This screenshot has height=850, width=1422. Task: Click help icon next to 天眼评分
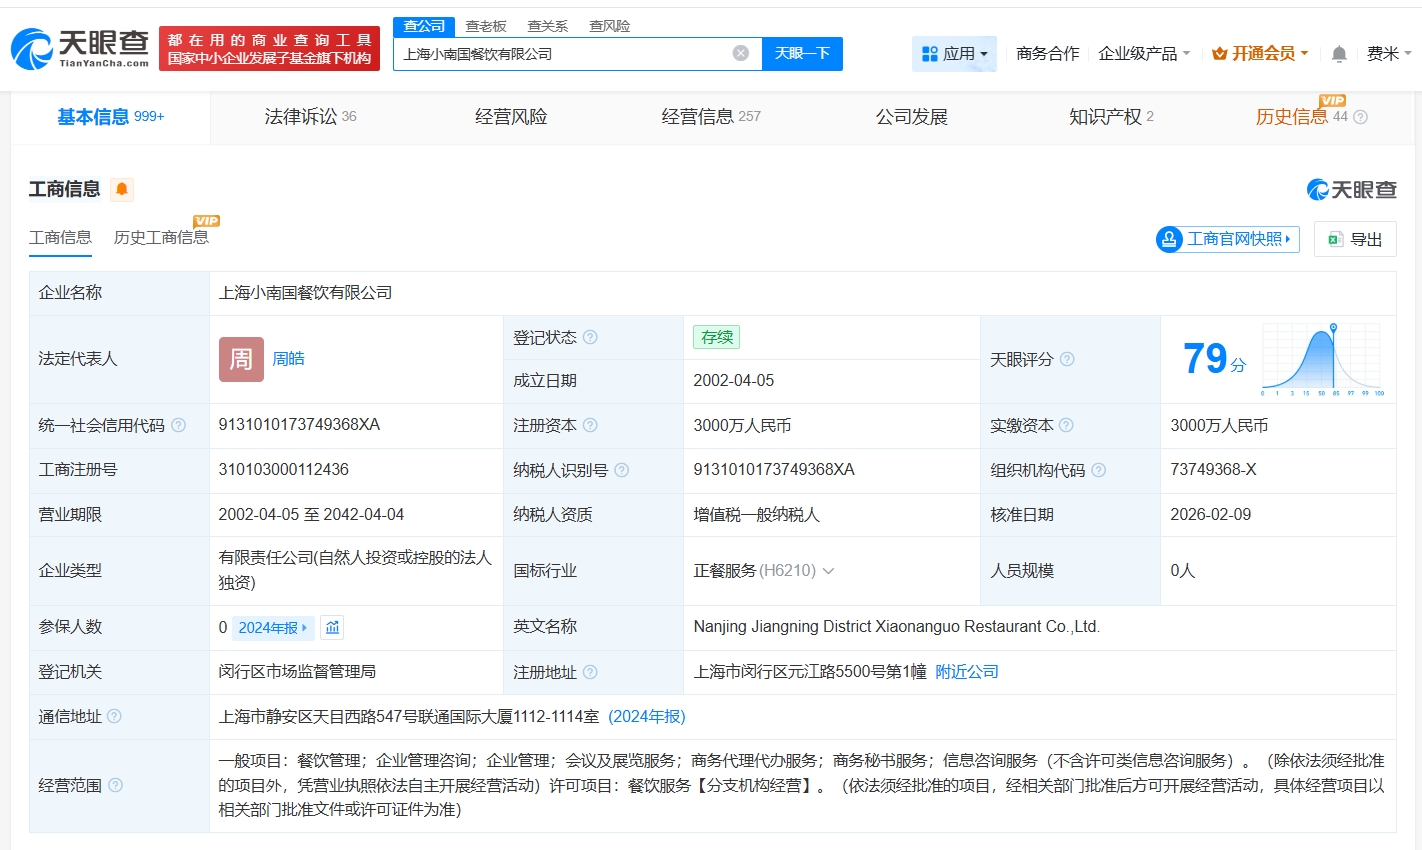click(x=1067, y=359)
